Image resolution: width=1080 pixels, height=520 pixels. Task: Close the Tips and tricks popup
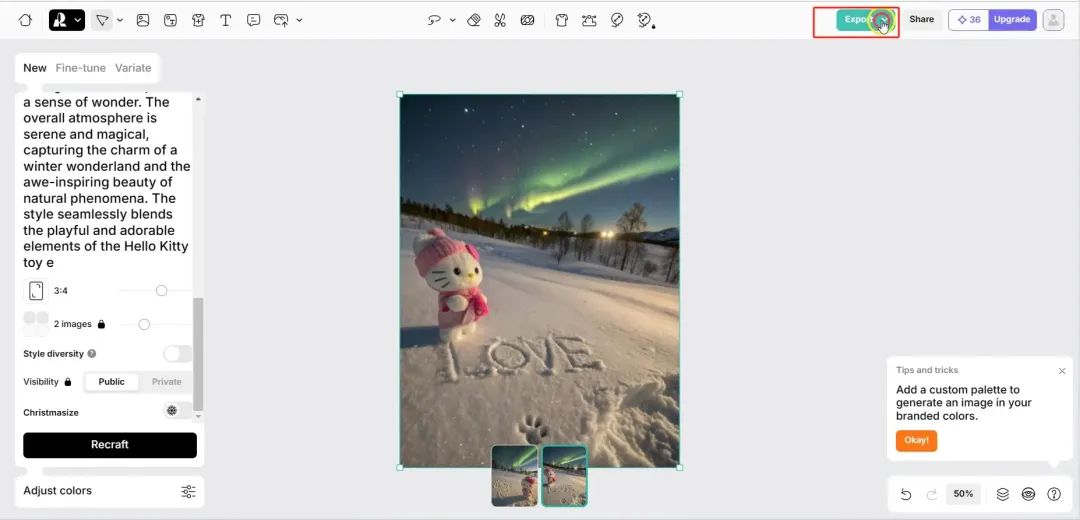click(x=1061, y=371)
